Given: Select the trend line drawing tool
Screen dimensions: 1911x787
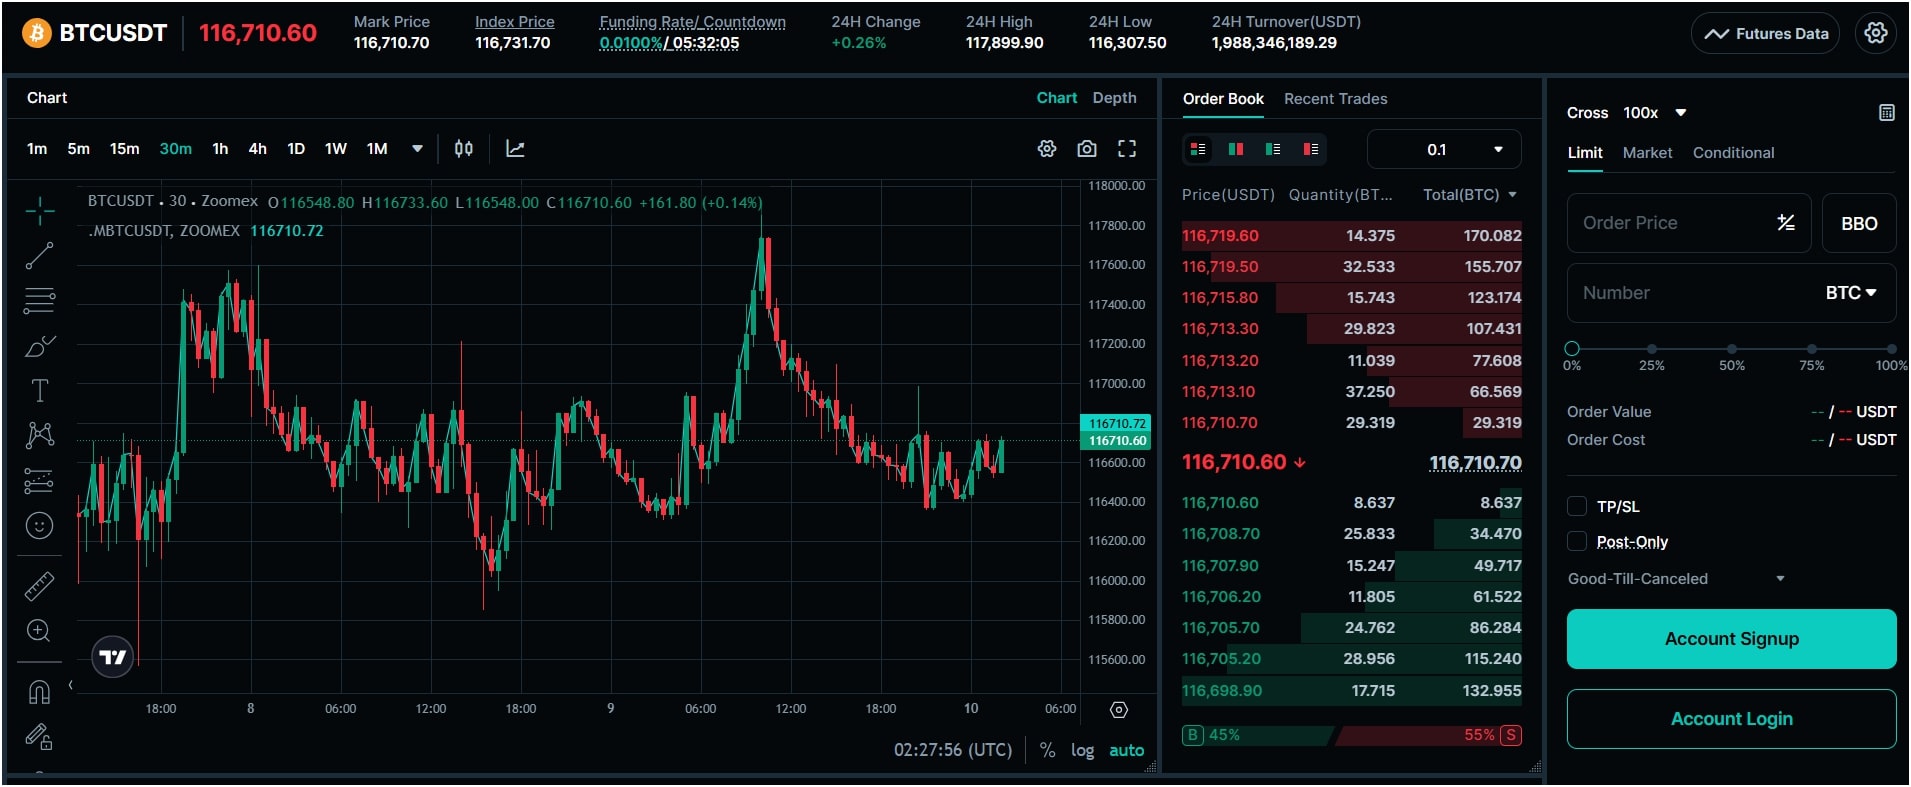Looking at the screenshot, I should click(39, 256).
